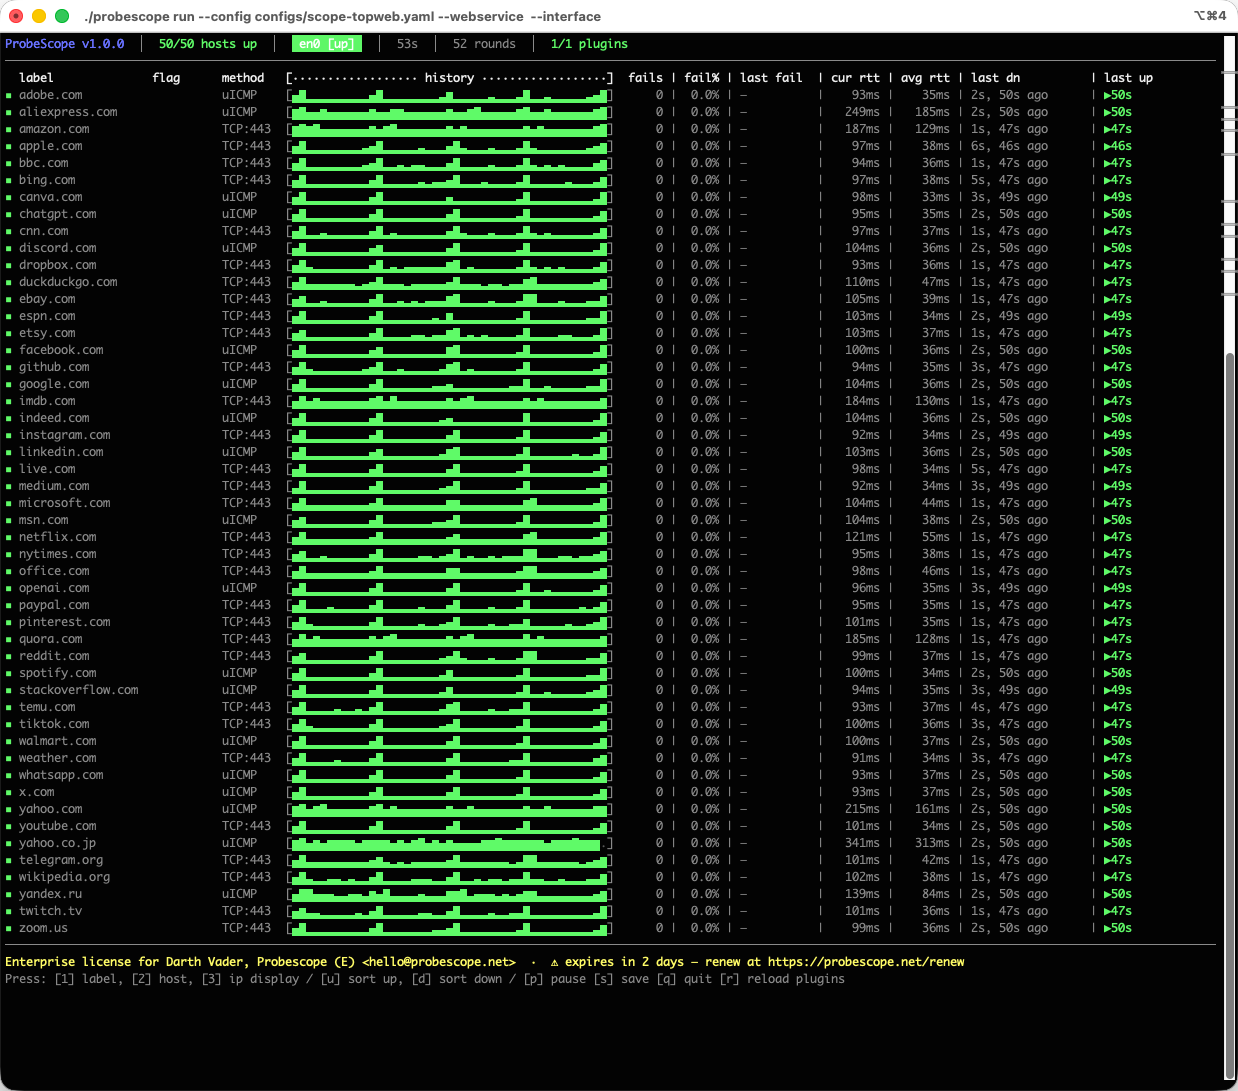Click the ProbeScope v1.0.0 header label
The image size is (1238, 1091).
pyautogui.click(x=65, y=44)
